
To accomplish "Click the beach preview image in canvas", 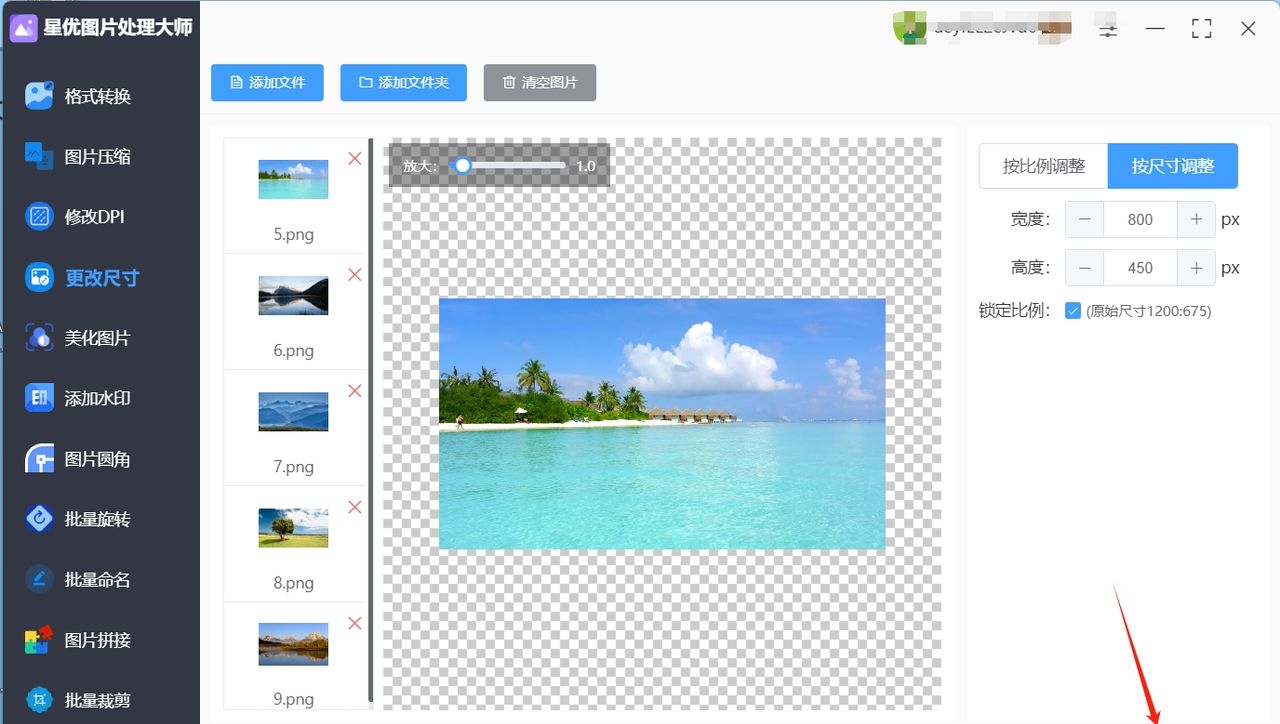I will (x=662, y=424).
